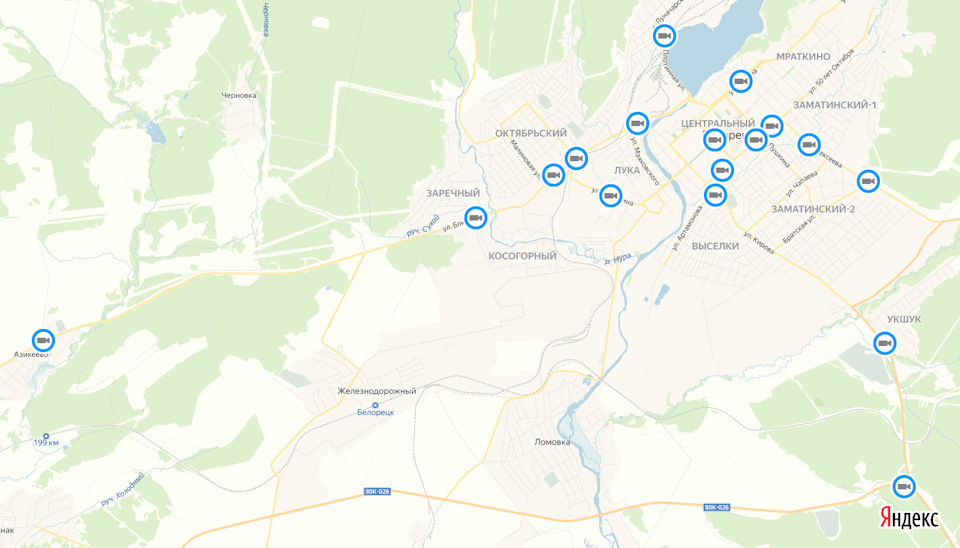Click the Яндекс logo link
Image resolution: width=960 pixels, height=548 pixels.
point(909,517)
